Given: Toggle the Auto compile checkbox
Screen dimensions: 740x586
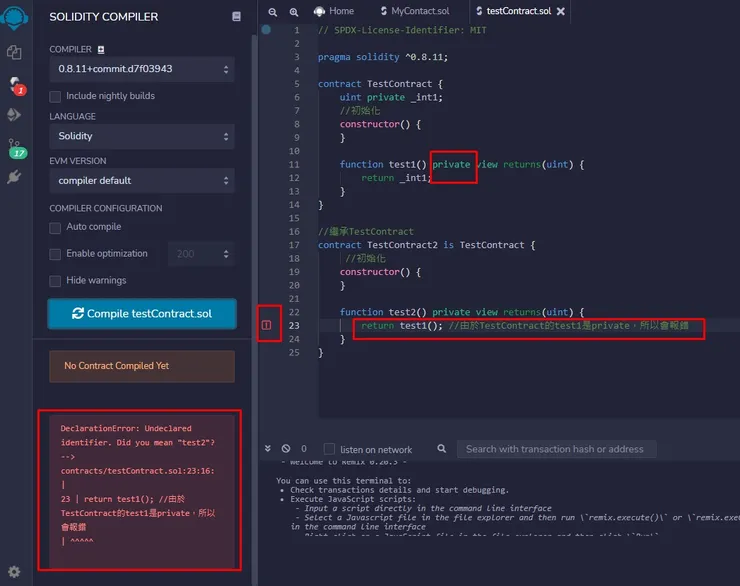Looking at the screenshot, I should coord(56,227).
